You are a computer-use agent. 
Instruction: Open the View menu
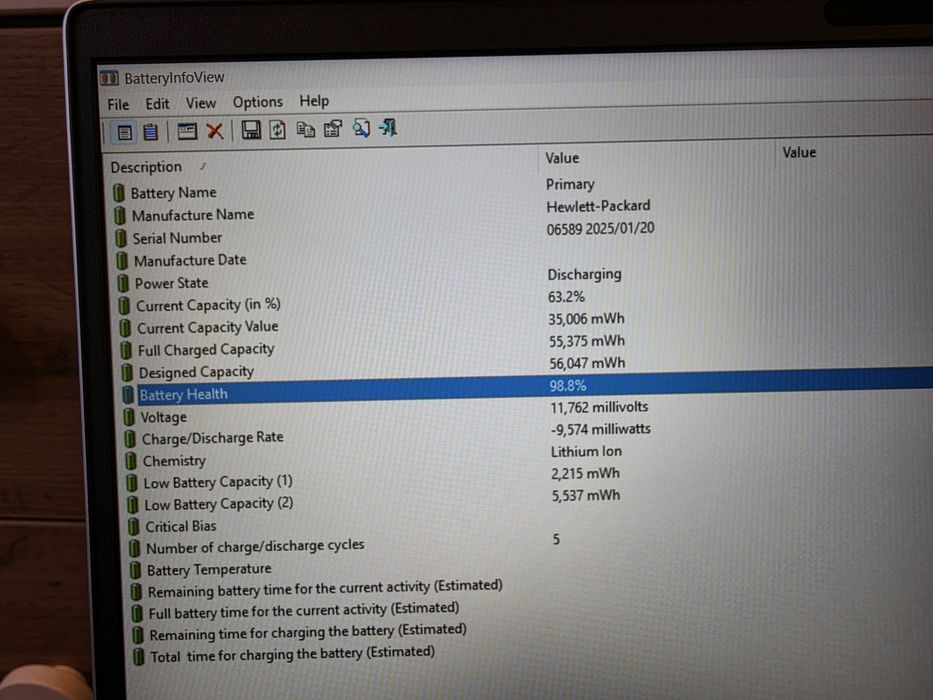click(x=201, y=103)
